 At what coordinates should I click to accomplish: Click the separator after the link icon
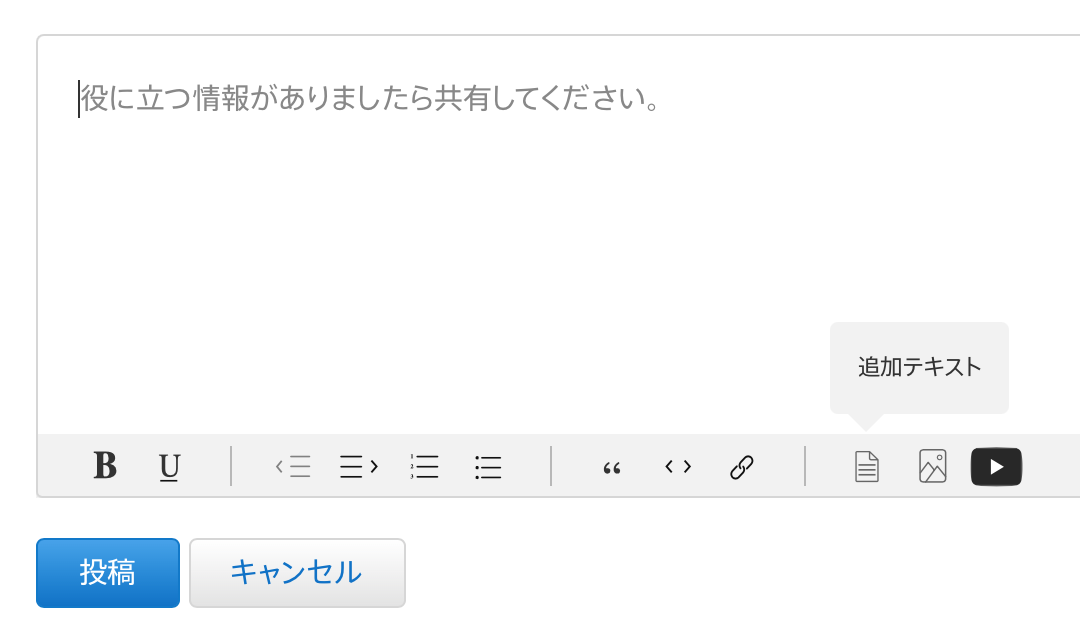tap(805, 466)
